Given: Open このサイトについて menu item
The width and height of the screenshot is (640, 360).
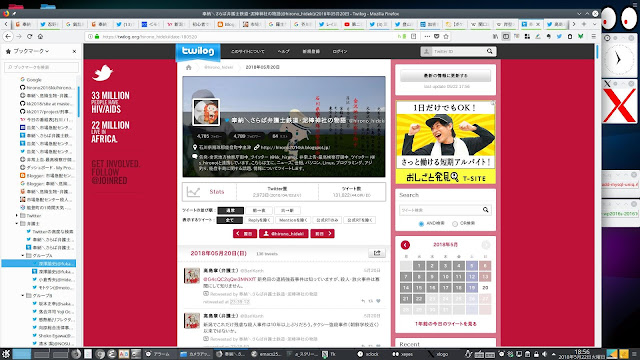Looking at the screenshot, I should (x=248, y=51).
